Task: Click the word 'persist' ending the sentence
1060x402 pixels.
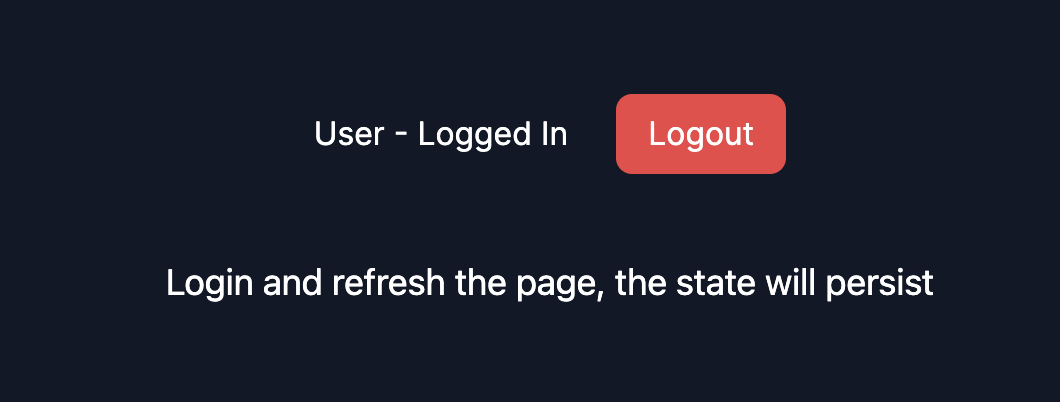Action: pos(880,284)
